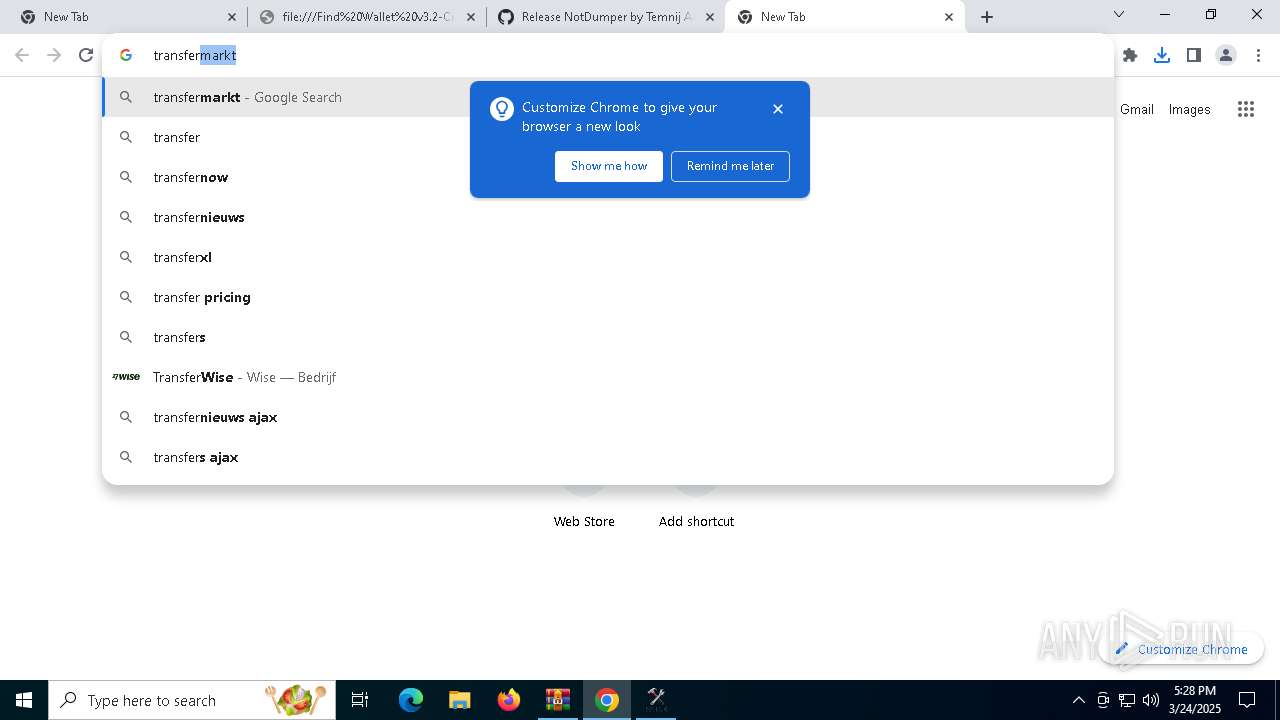The height and width of the screenshot is (720, 1280).
Task: Close the NotDumper GitHub tab
Action: 710,17
